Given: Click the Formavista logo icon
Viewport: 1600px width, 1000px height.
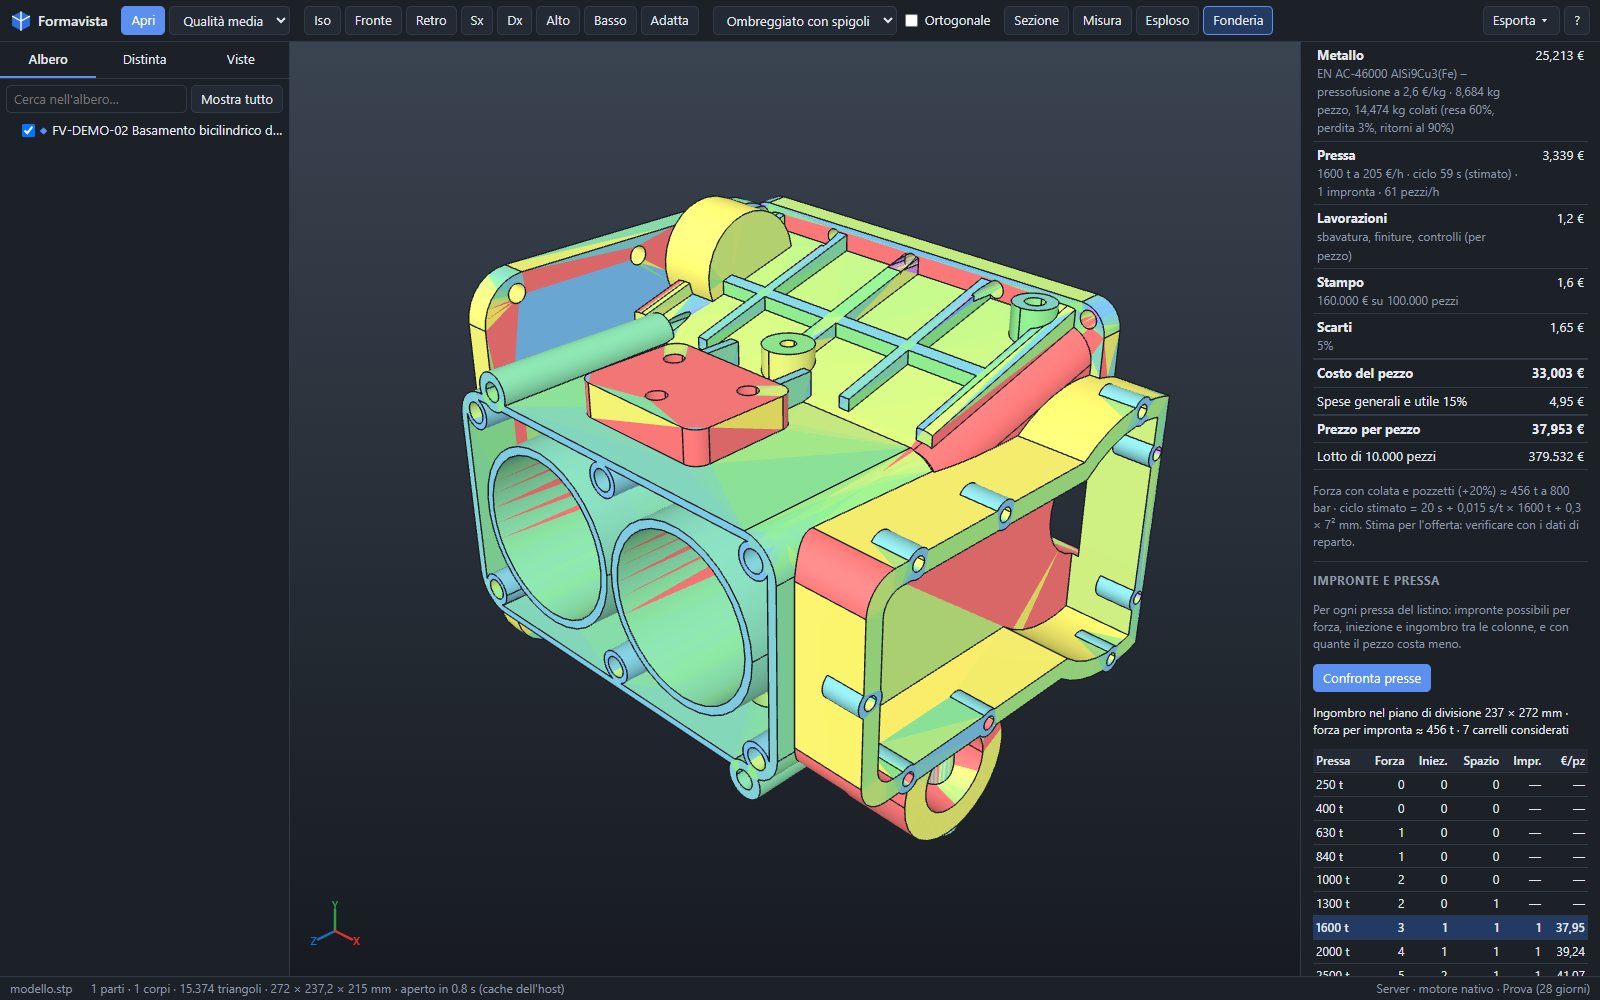Looking at the screenshot, I should click(x=20, y=21).
